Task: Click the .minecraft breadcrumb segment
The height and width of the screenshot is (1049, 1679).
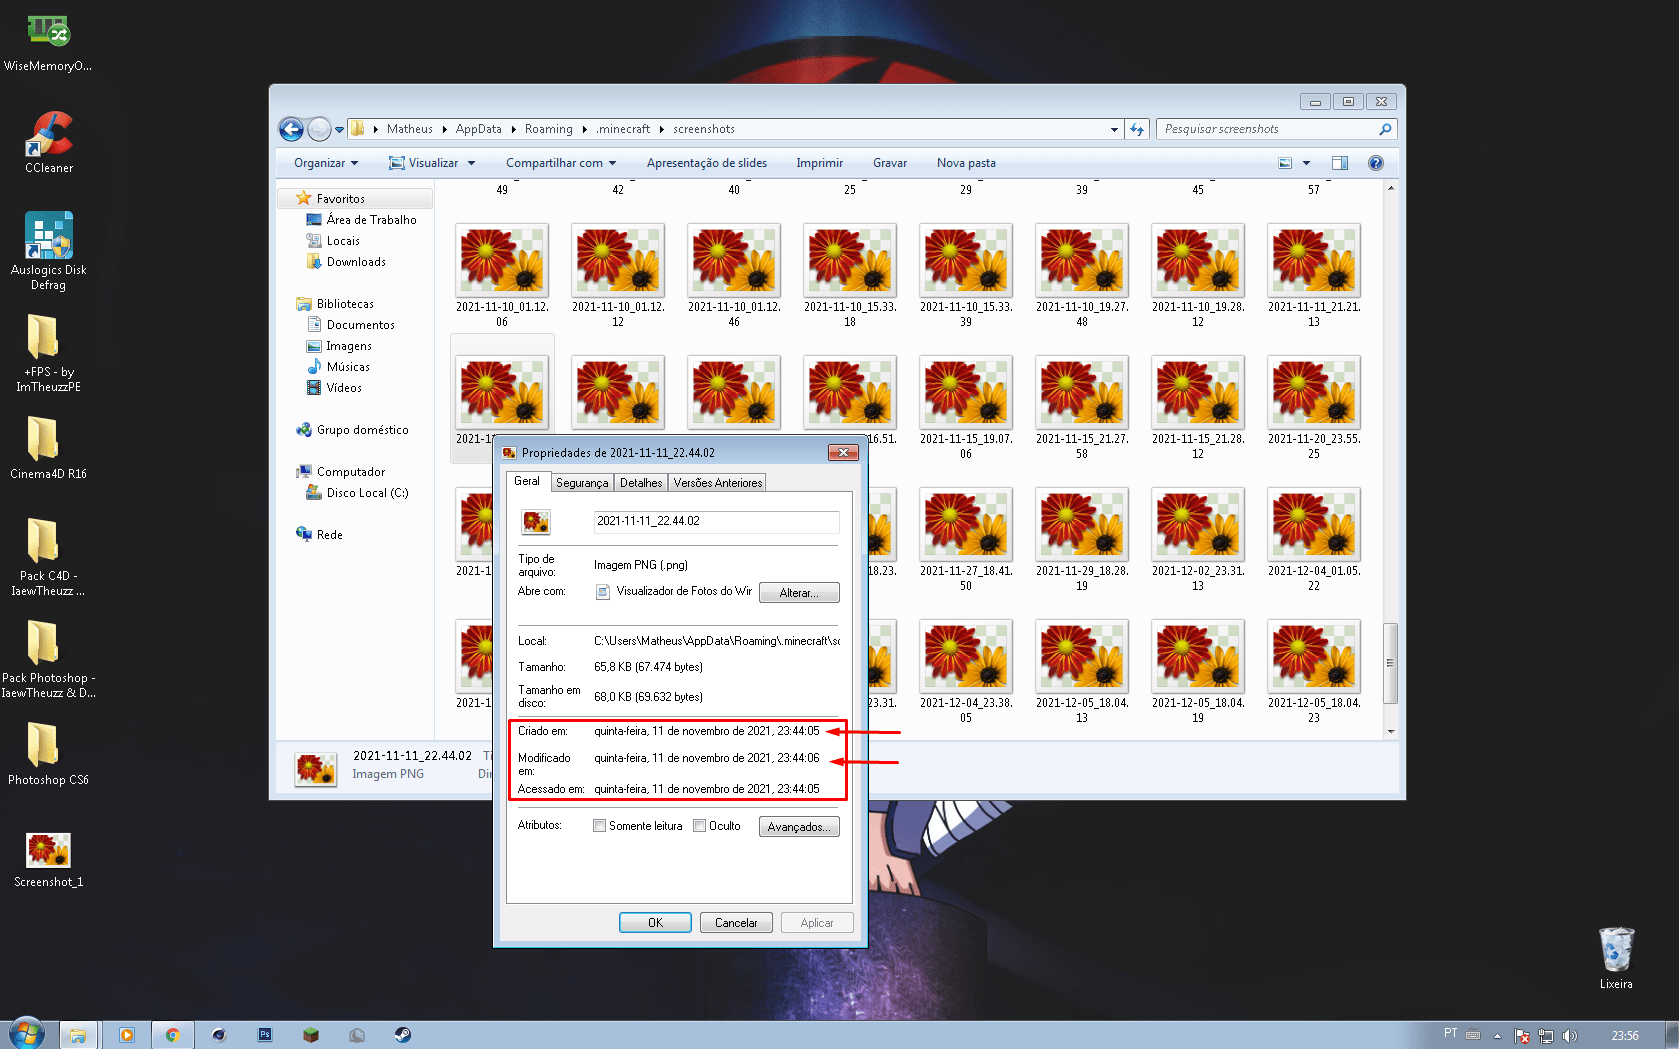Action: [623, 129]
